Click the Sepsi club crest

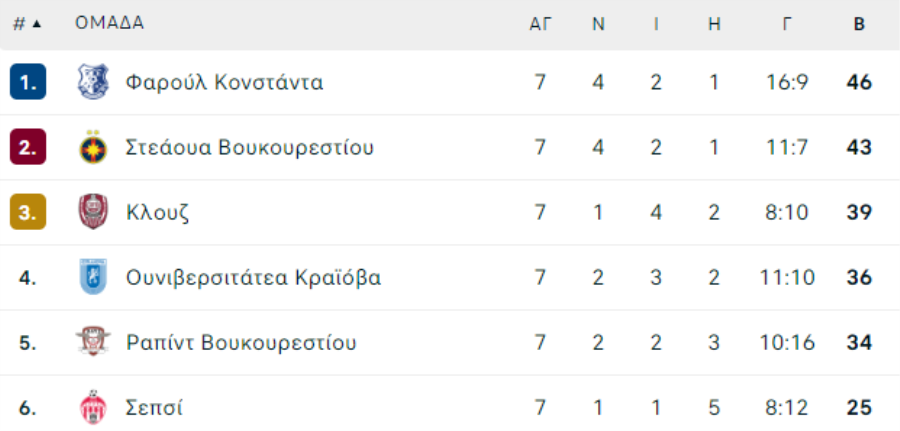92,408
